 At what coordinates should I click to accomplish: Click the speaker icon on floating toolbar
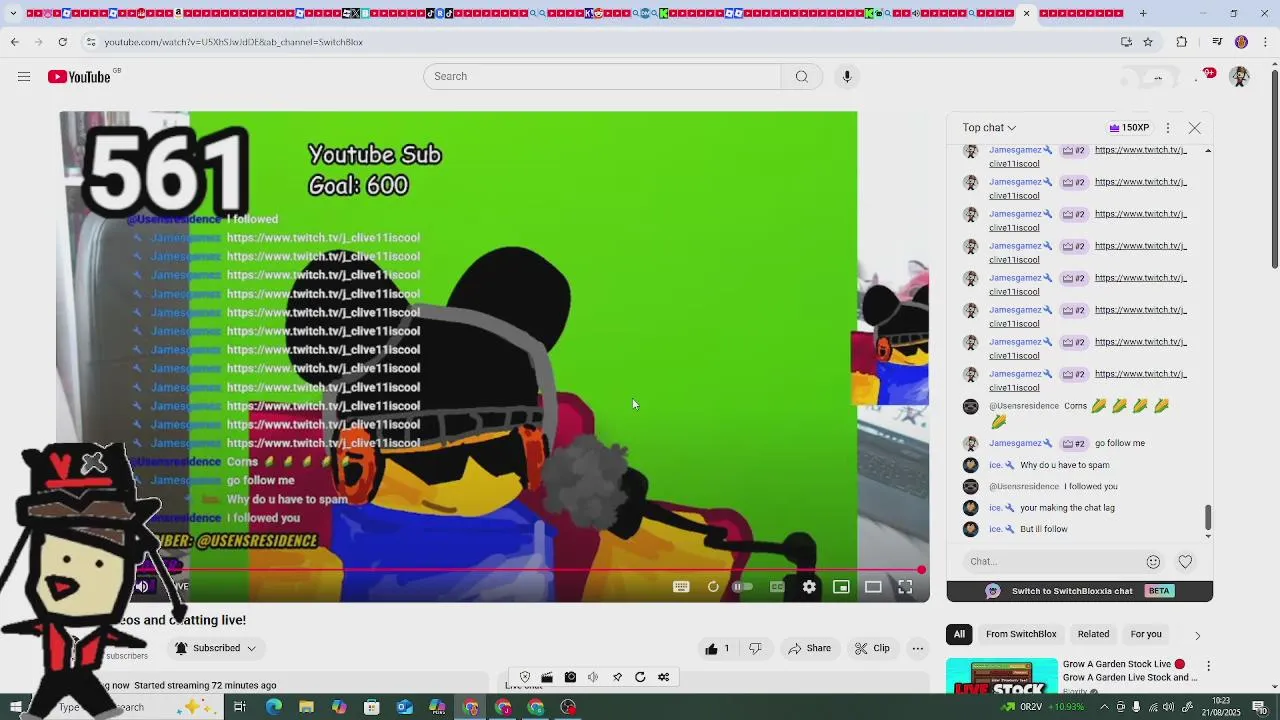coord(593,677)
